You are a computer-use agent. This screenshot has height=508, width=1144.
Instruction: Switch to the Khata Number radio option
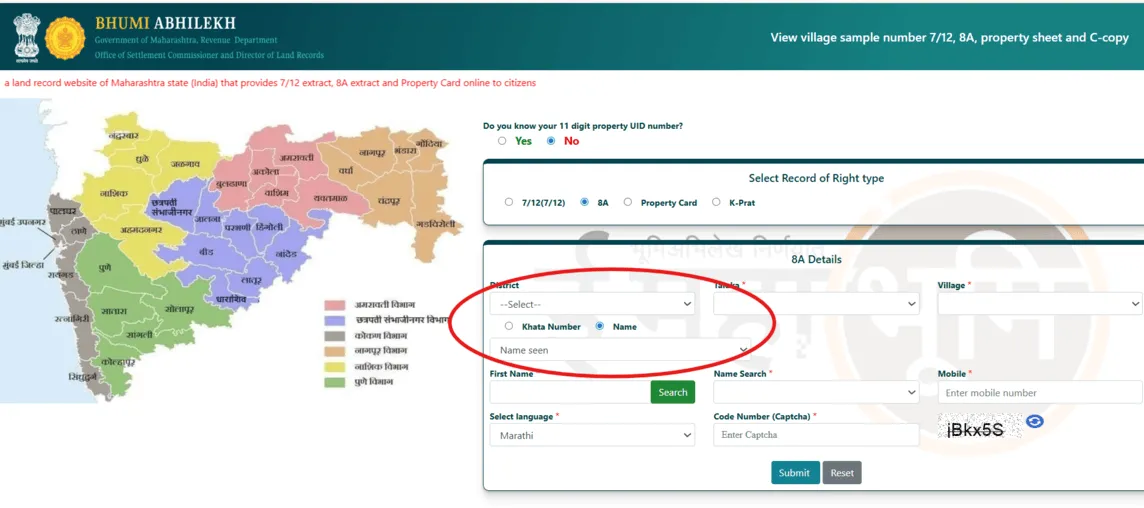(509, 326)
